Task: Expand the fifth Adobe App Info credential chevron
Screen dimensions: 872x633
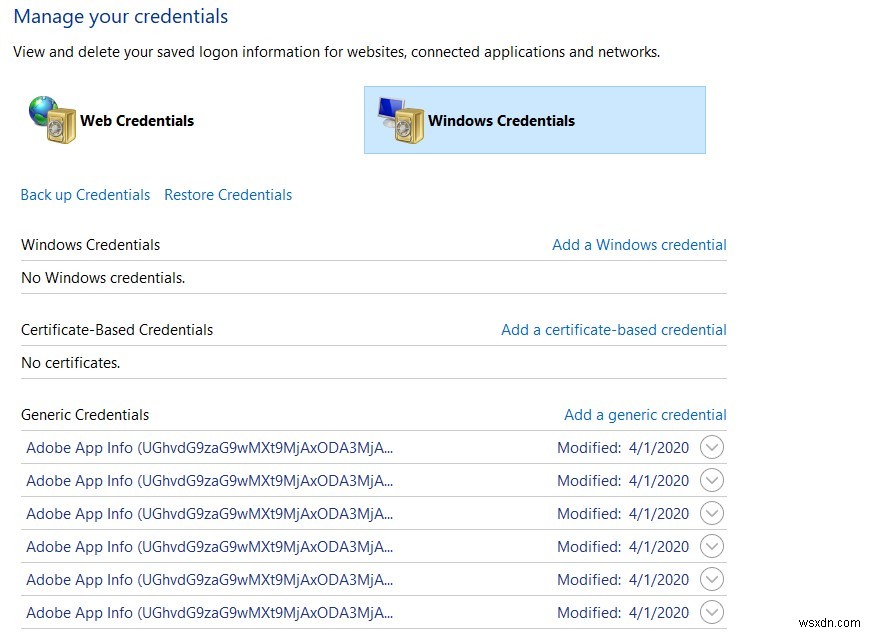Action: (712, 580)
